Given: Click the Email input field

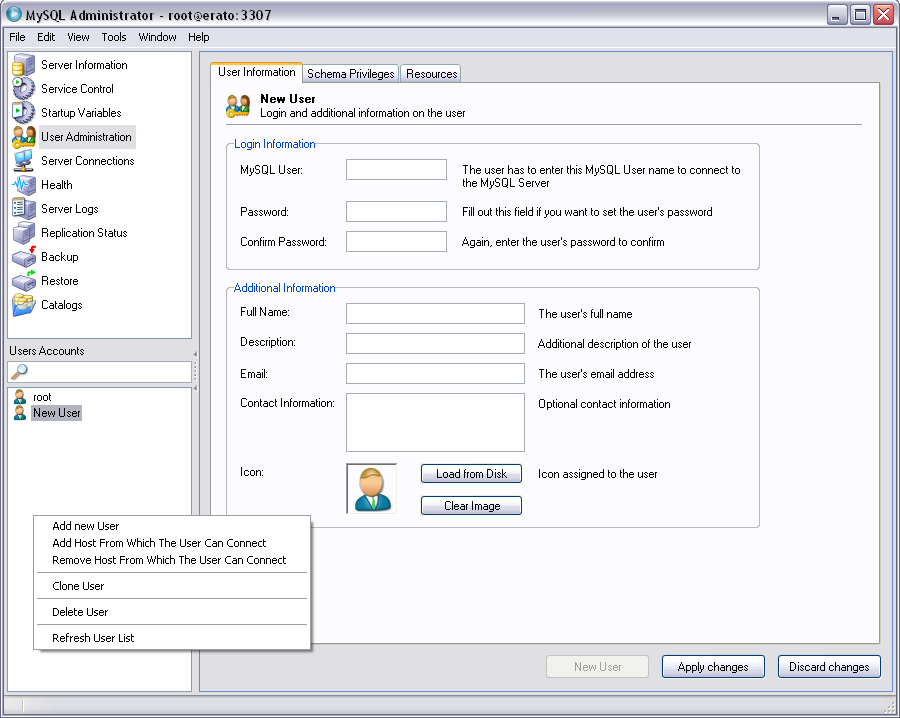Looking at the screenshot, I should 435,374.
